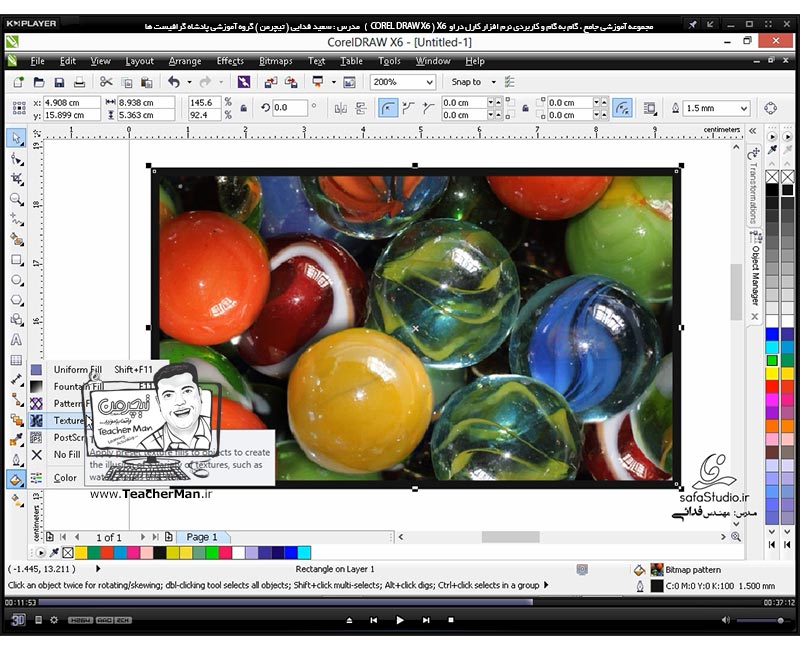This screenshot has height=650, width=800.
Task: Click the Undo arrow icon
Action: [174, 82]
